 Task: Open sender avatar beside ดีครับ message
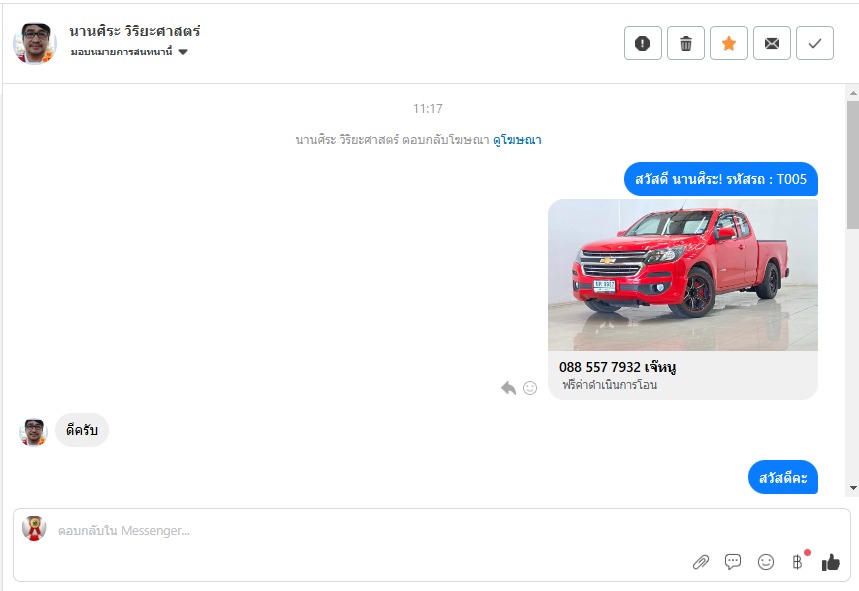tap(33, 432)
